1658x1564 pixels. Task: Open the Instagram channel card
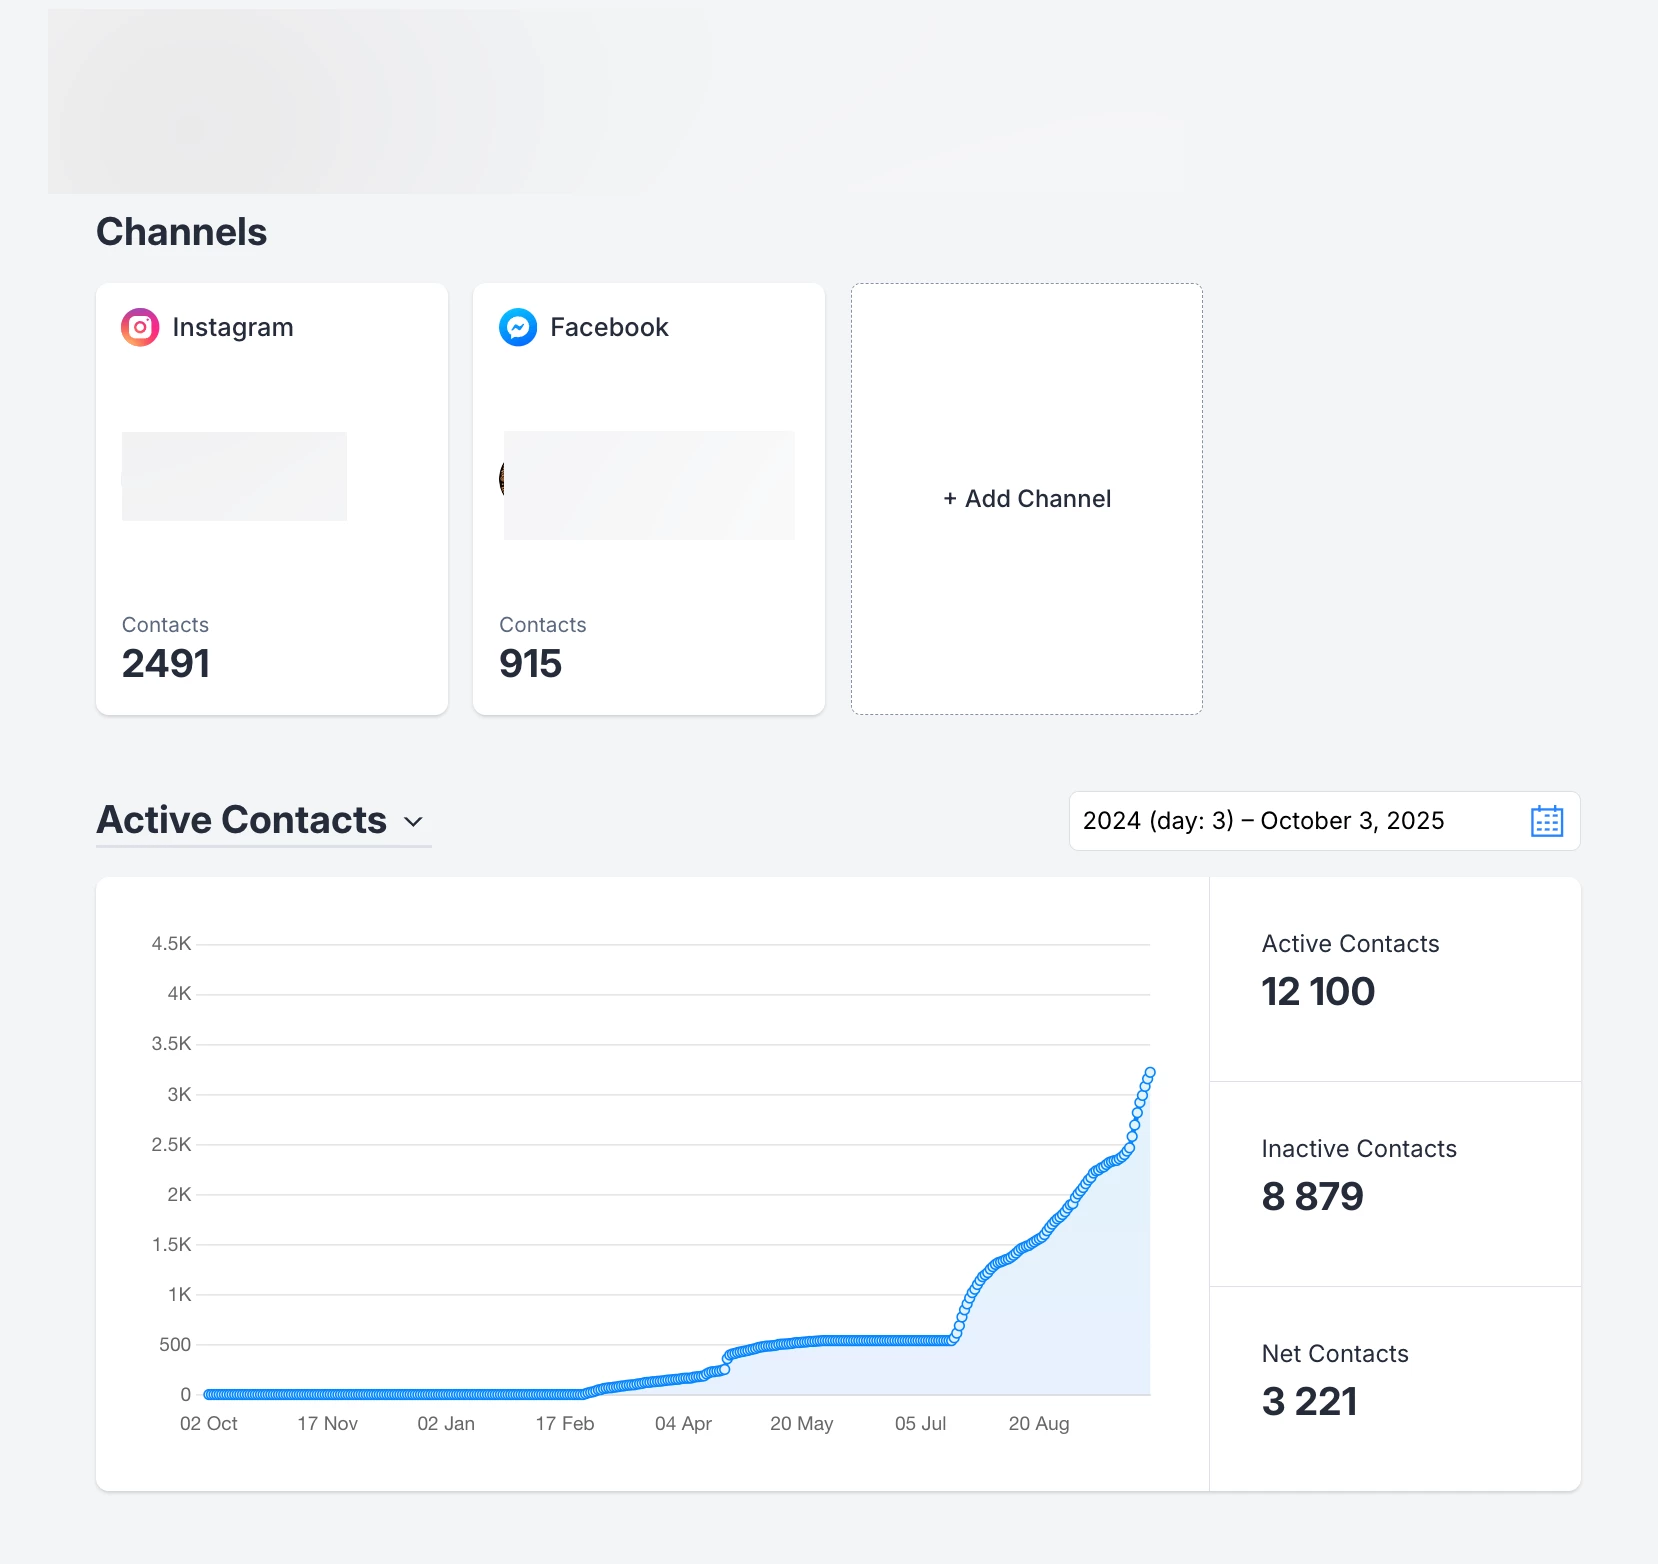pyautogui.click(x=272, y=499)
